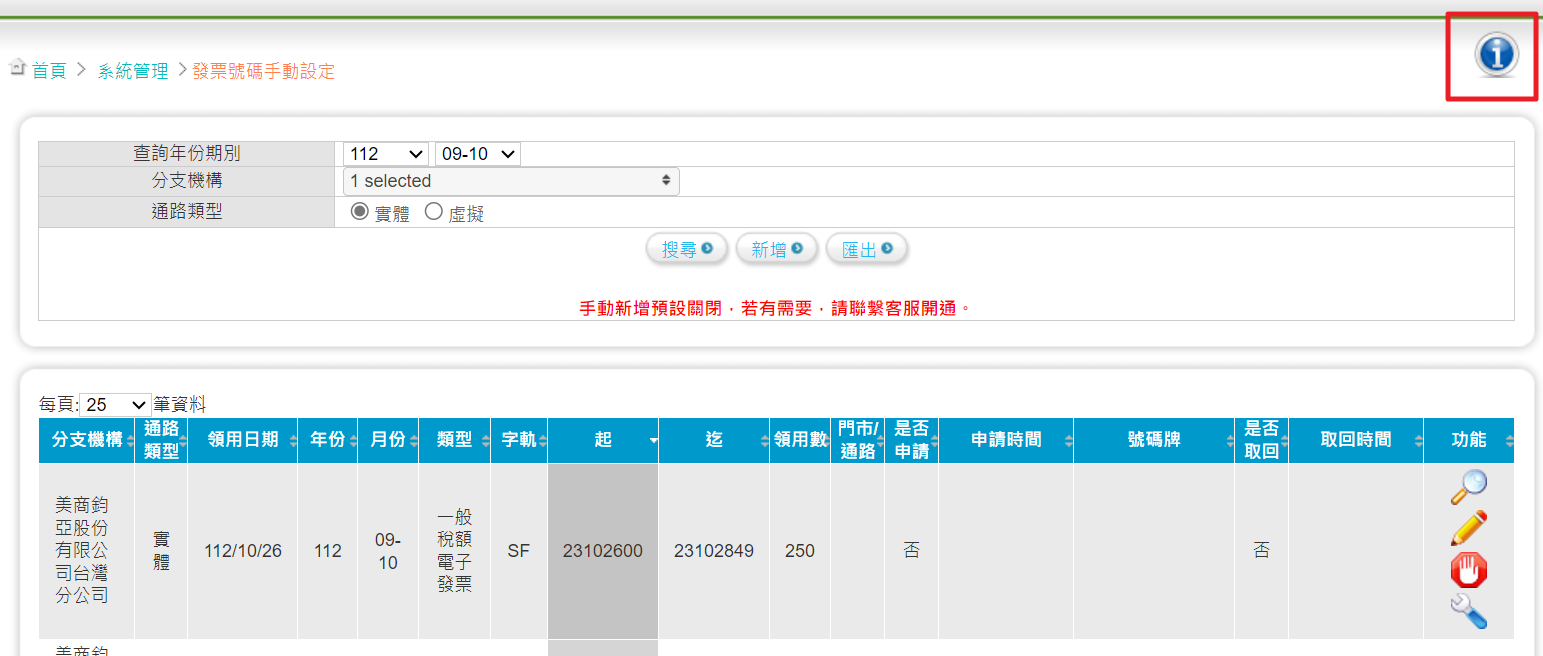Click the 字軌 cell showing SF

coord(519,551)
